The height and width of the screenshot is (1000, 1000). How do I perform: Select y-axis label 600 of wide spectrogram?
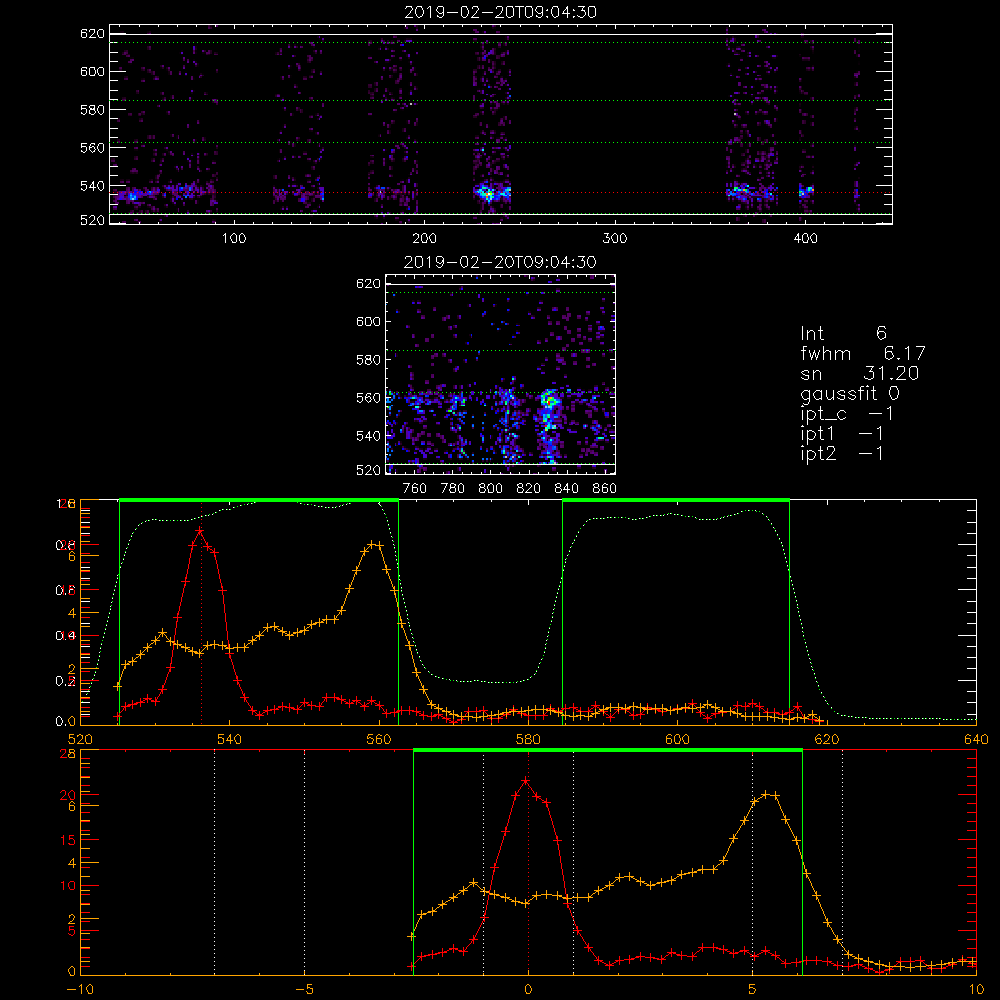coord(92,71)
